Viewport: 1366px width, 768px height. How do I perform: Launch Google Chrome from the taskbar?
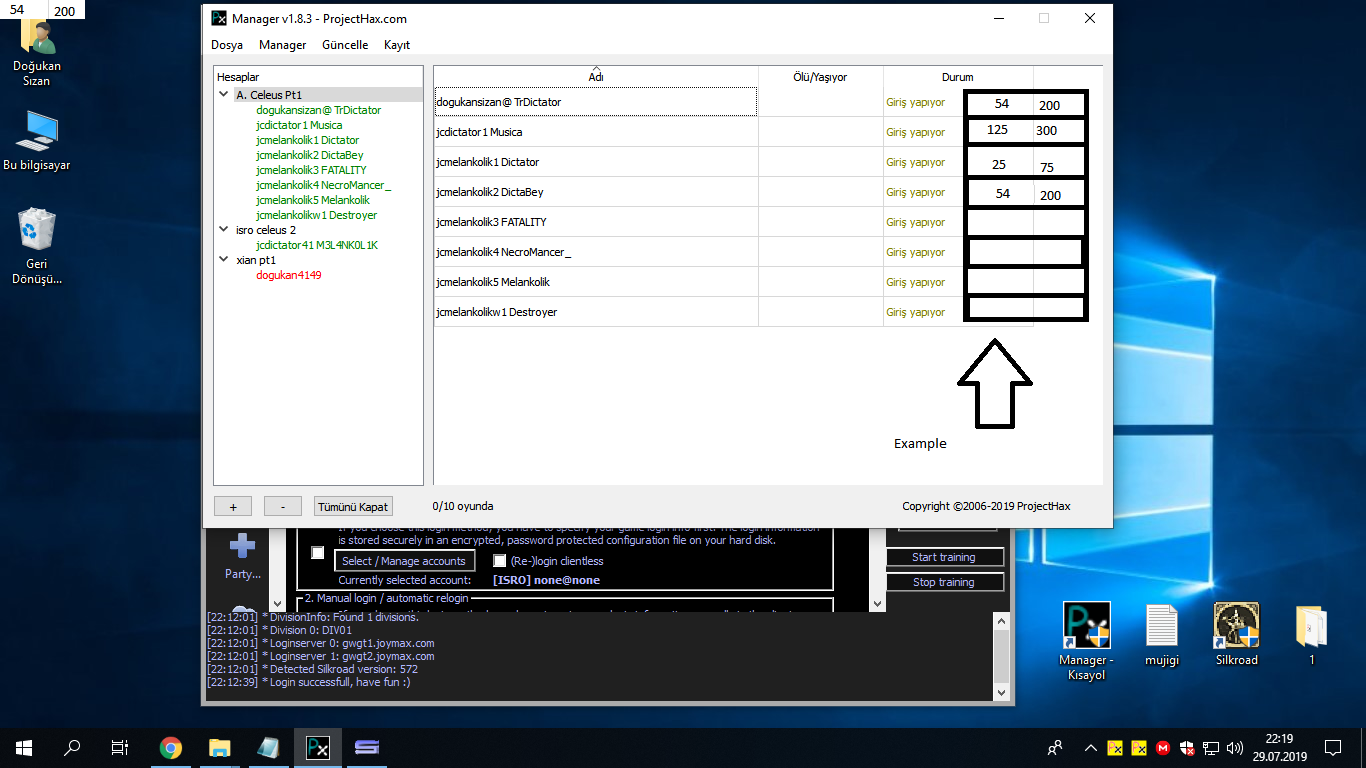click(x=171, y=748)
